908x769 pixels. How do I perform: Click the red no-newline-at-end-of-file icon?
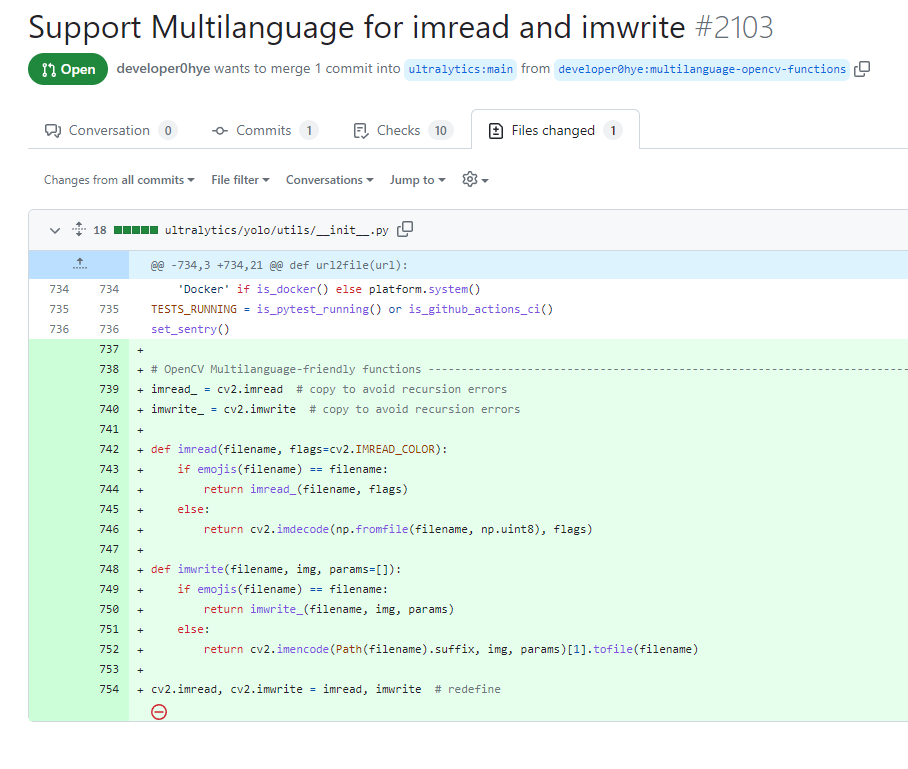pyautogui.click(x=159, y=712)
